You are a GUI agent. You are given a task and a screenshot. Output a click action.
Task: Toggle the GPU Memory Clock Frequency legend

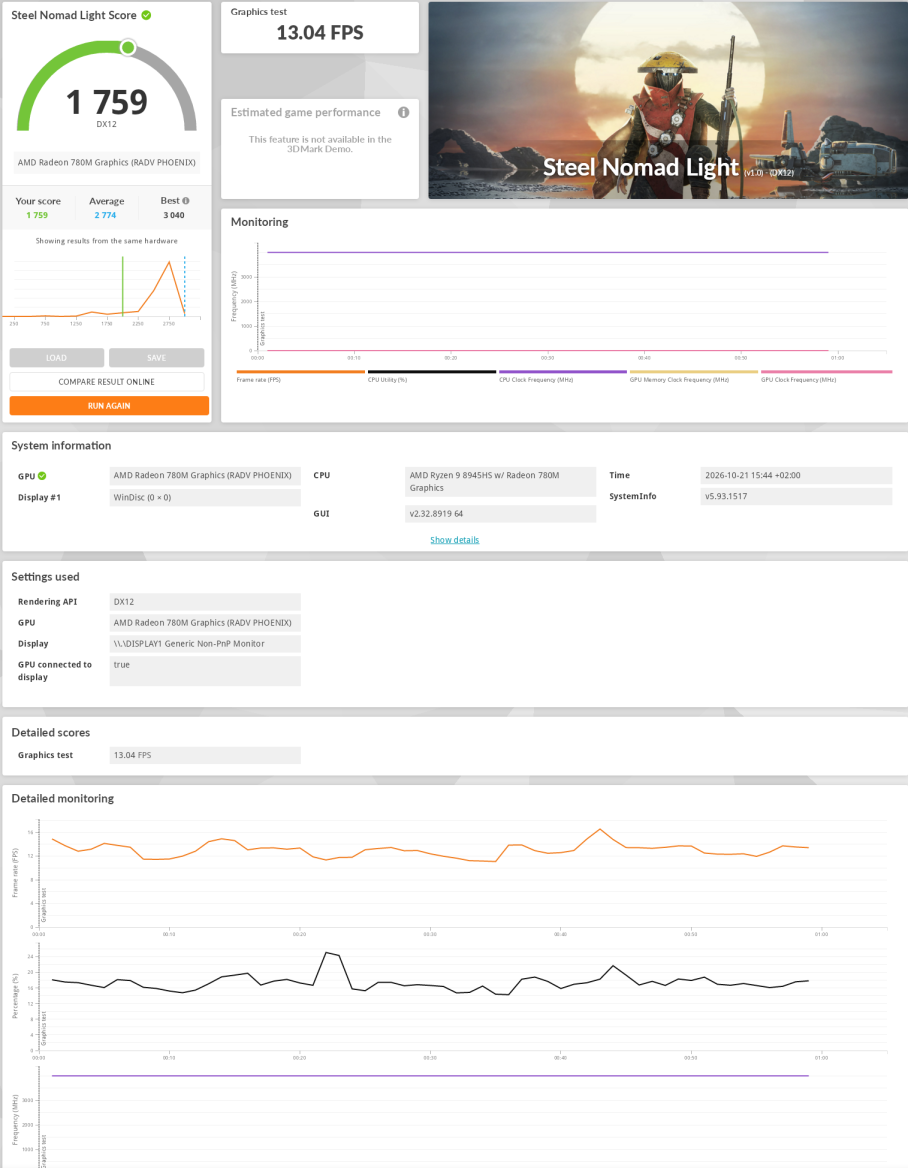pyautogui.click(x=693, y=375)
